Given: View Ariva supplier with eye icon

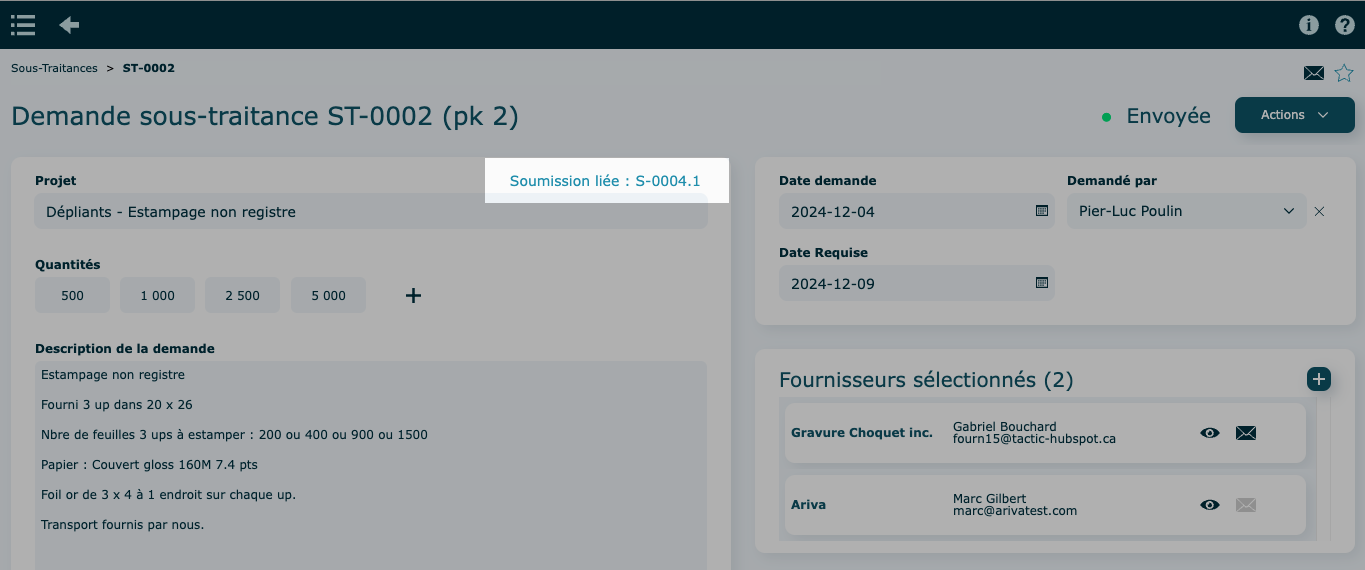Looking at the screenshot, I should pos(1209,505).
